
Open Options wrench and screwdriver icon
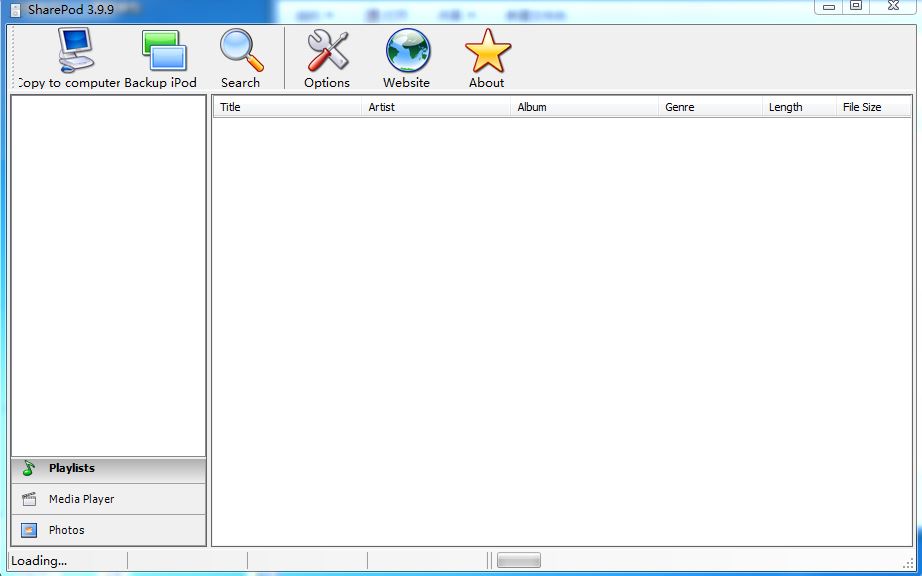[x=328, y=51]
